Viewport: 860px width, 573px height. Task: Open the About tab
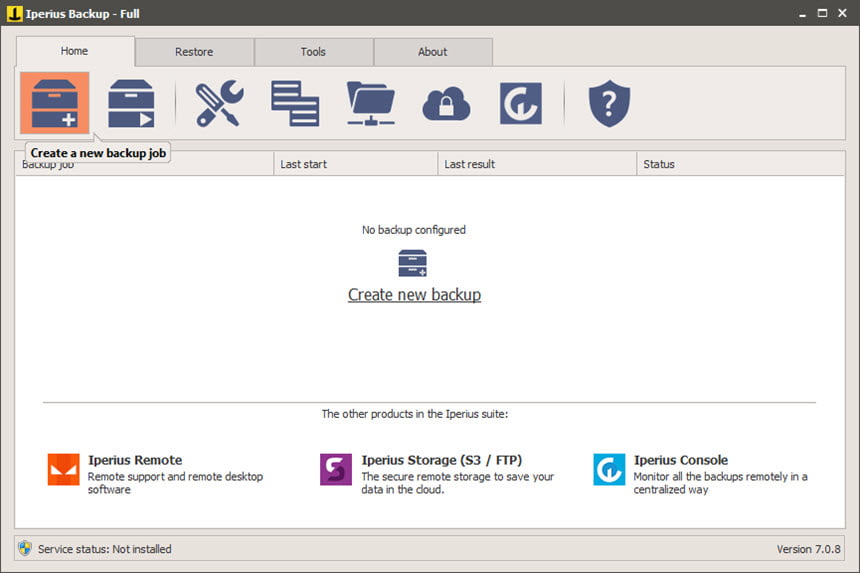point(433,52)
